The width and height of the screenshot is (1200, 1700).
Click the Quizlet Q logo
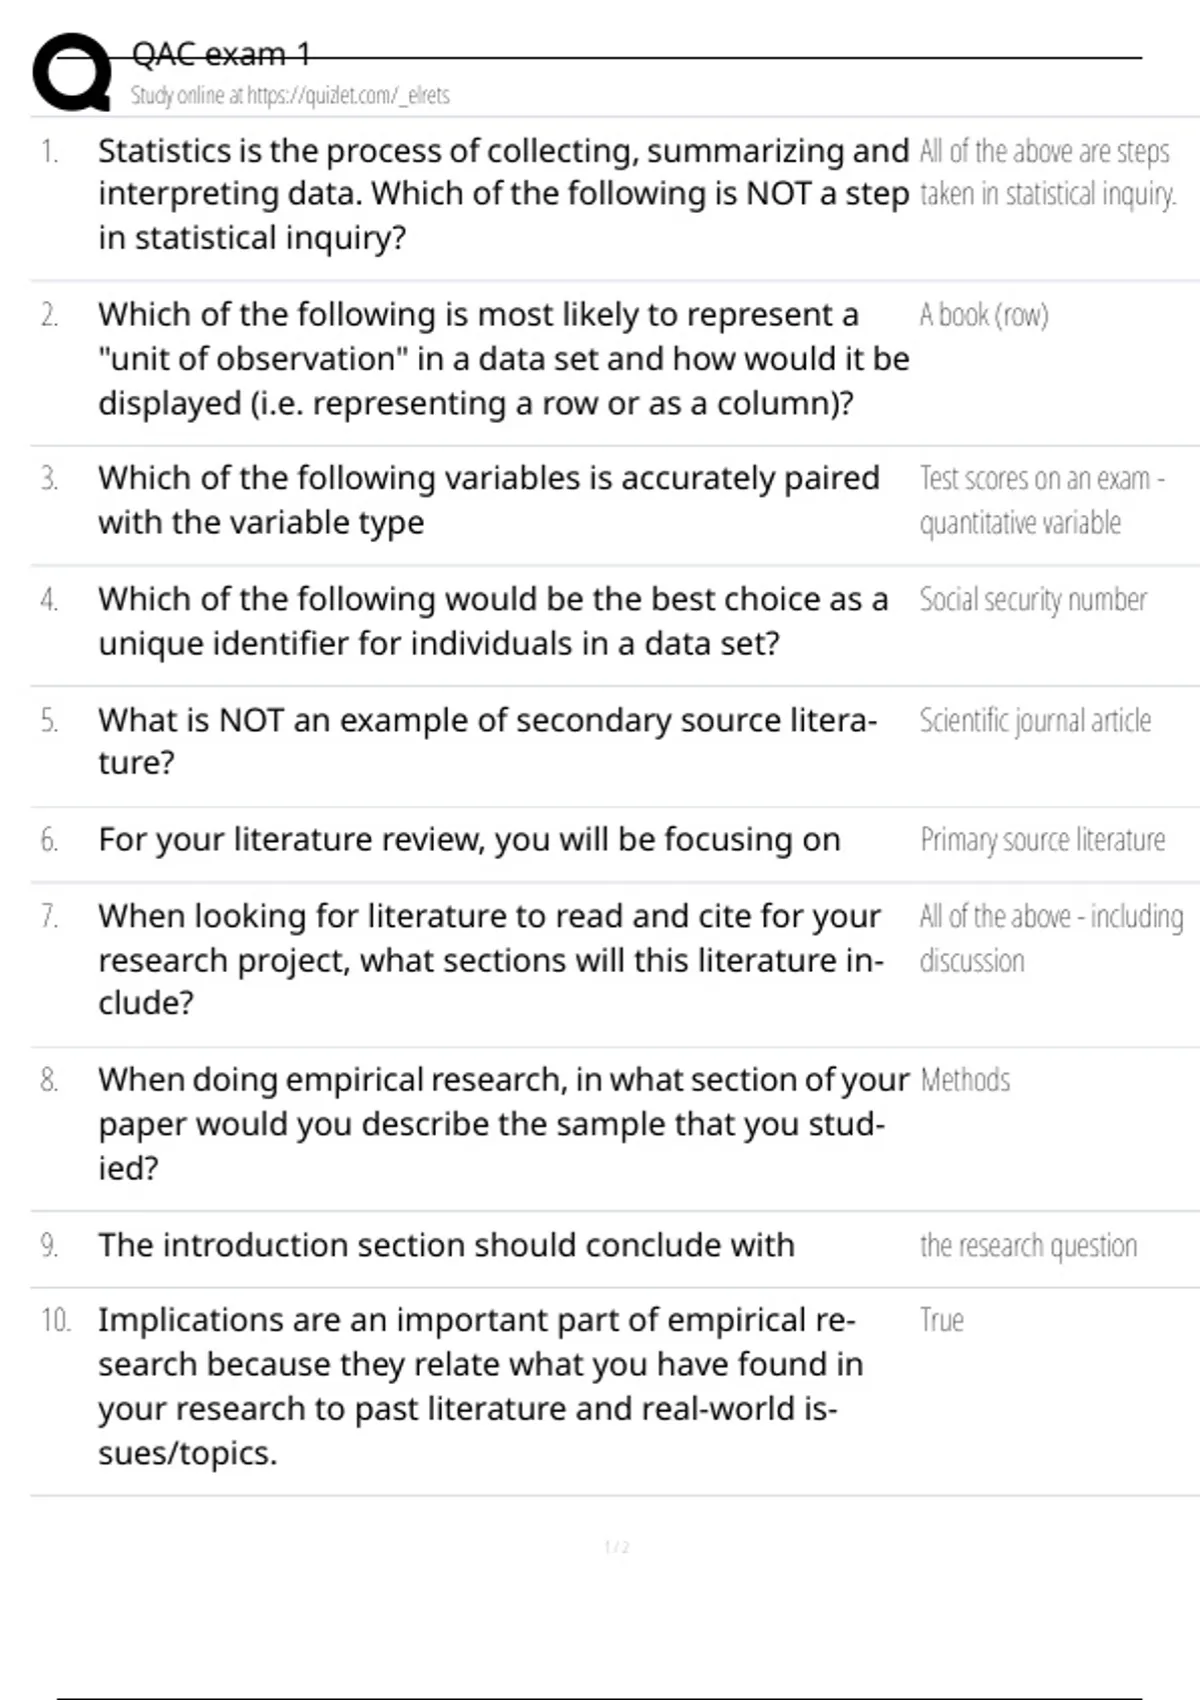pos(72,72)
